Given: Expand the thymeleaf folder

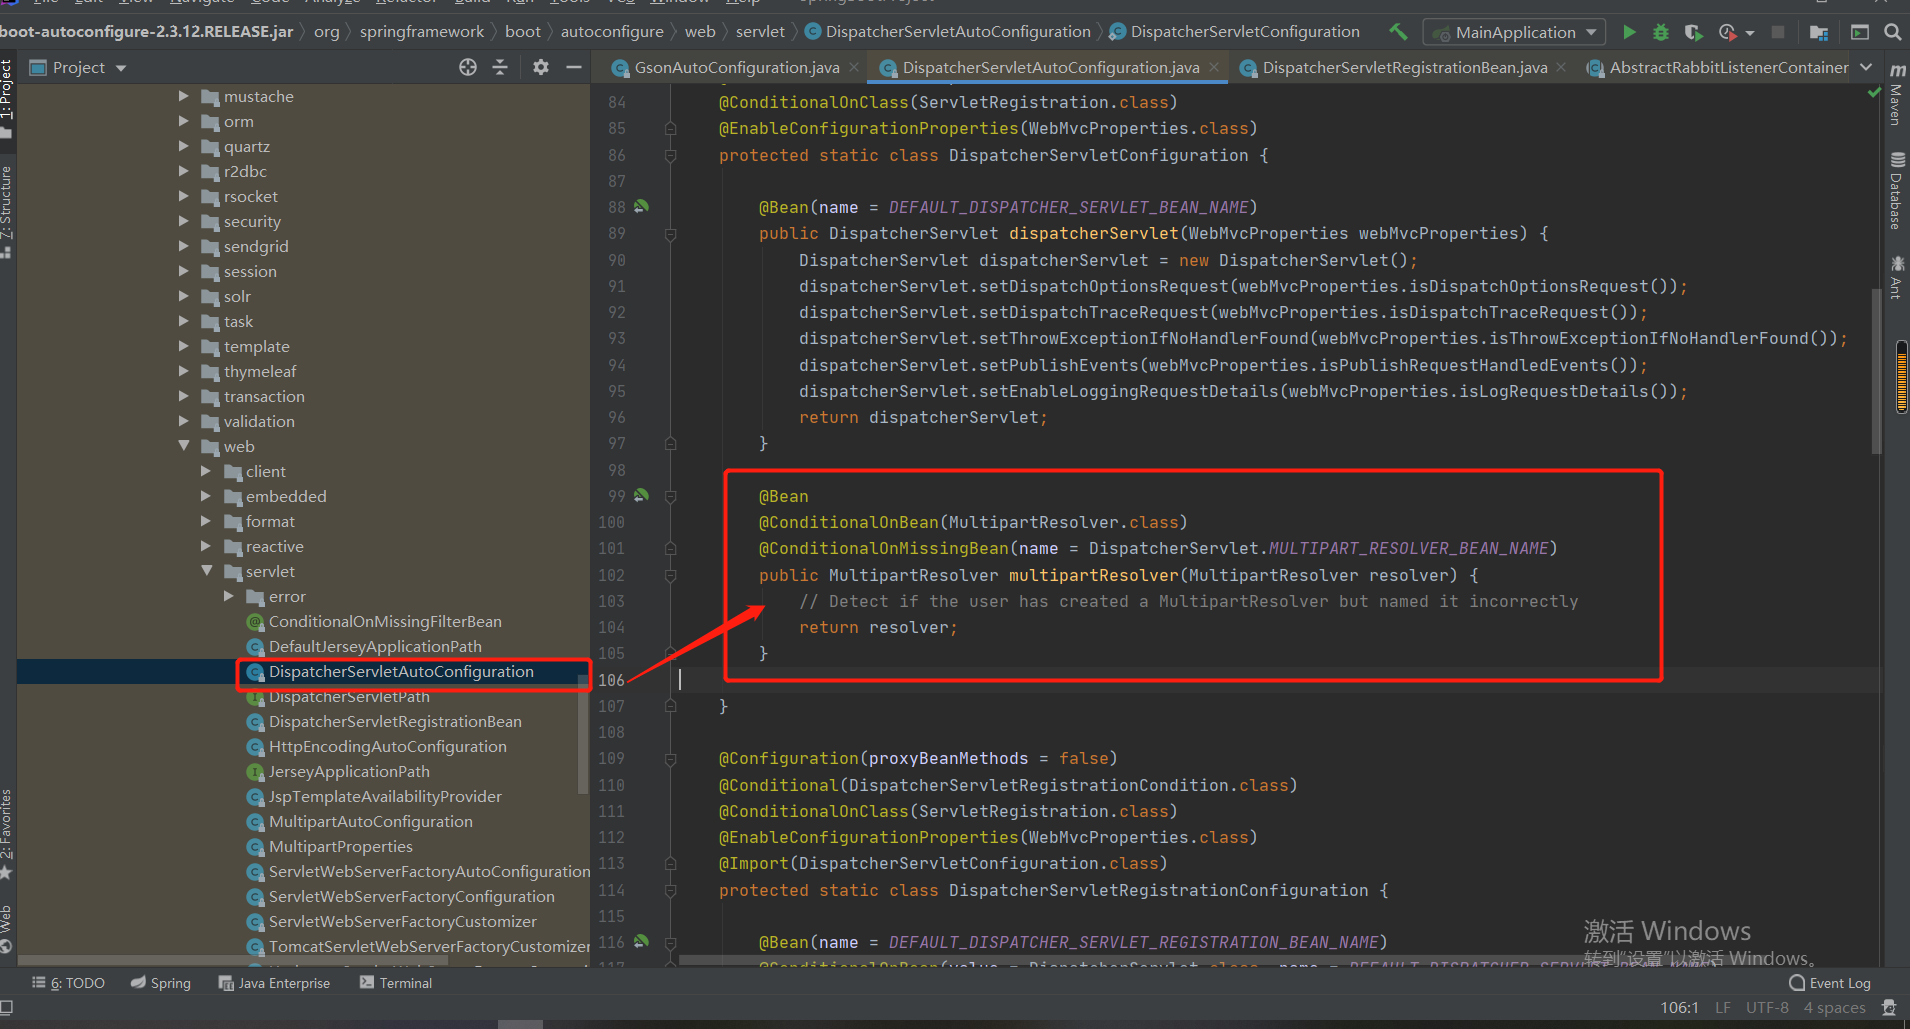Looking at the screenshot, I should 184,371.
